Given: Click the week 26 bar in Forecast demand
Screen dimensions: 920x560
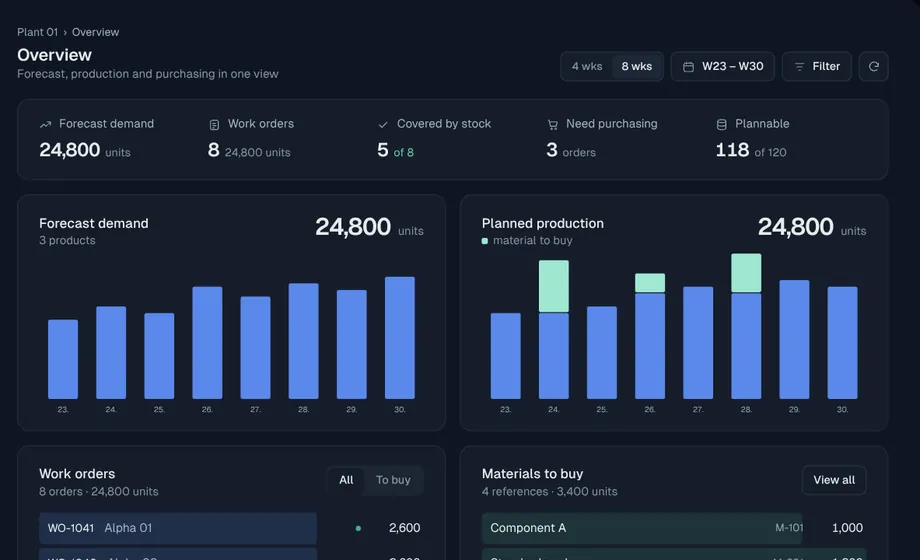Looking at the screenshot, I should click(x=207, y=343).
